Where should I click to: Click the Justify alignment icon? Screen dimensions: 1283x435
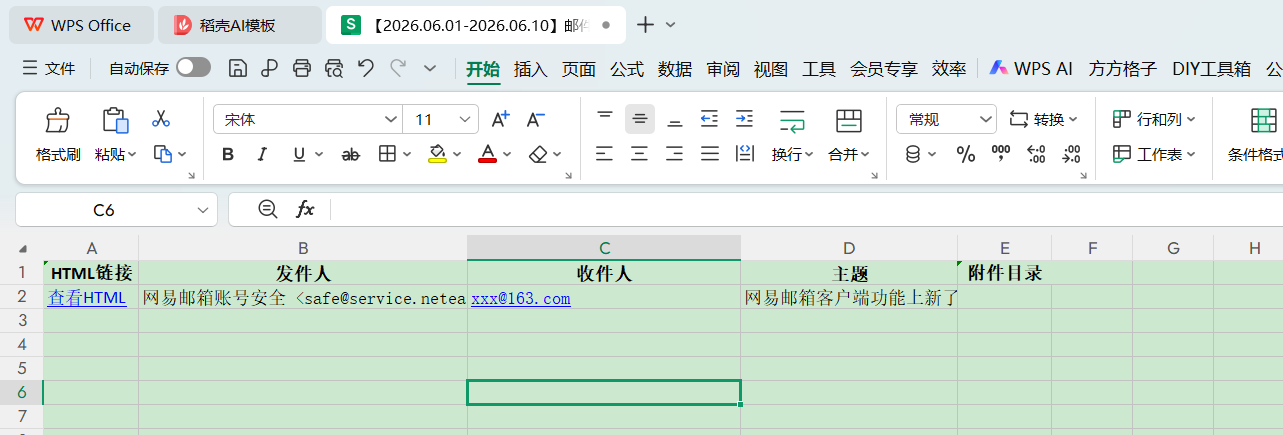[709, 154]
